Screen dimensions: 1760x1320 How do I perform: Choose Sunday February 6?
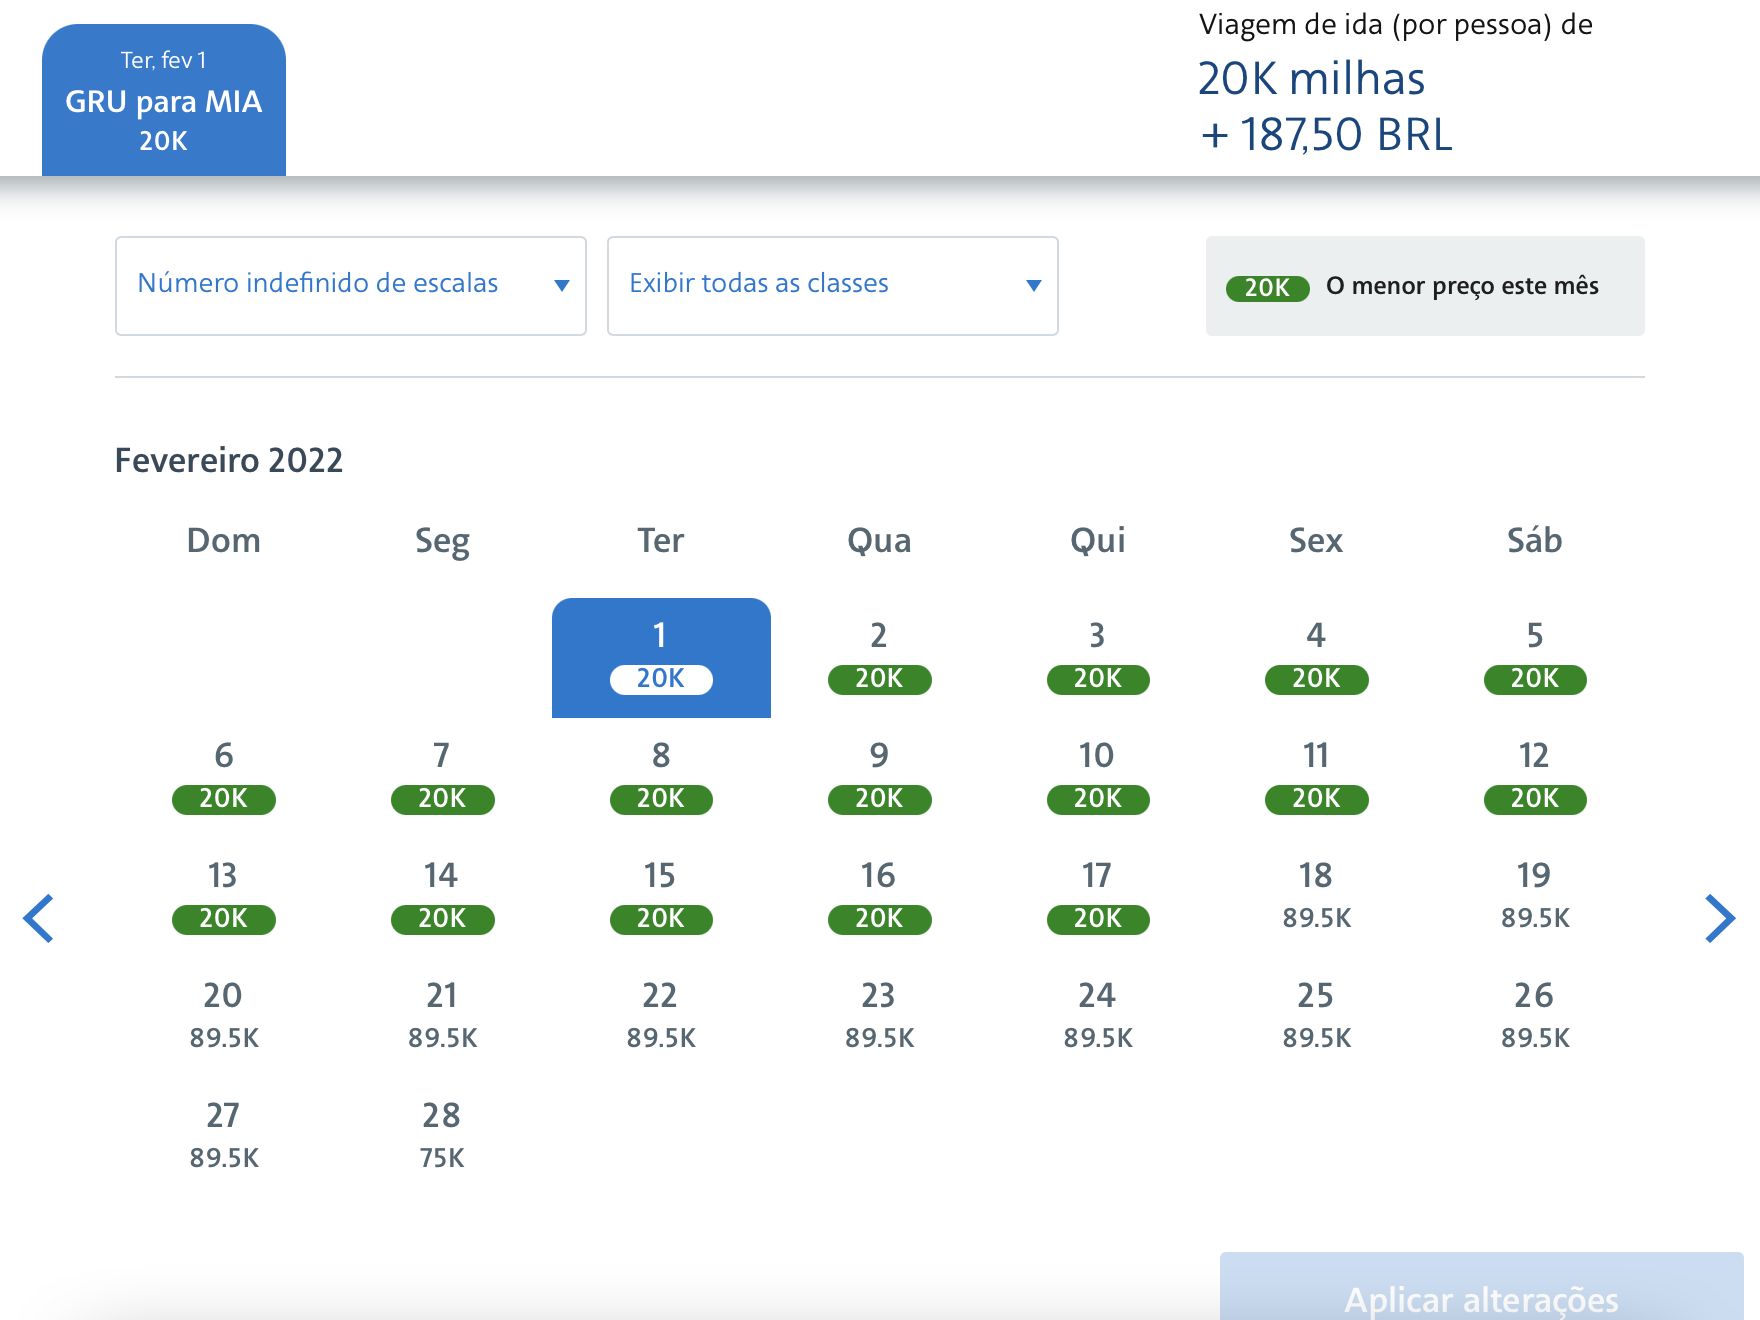click(224, 778)
